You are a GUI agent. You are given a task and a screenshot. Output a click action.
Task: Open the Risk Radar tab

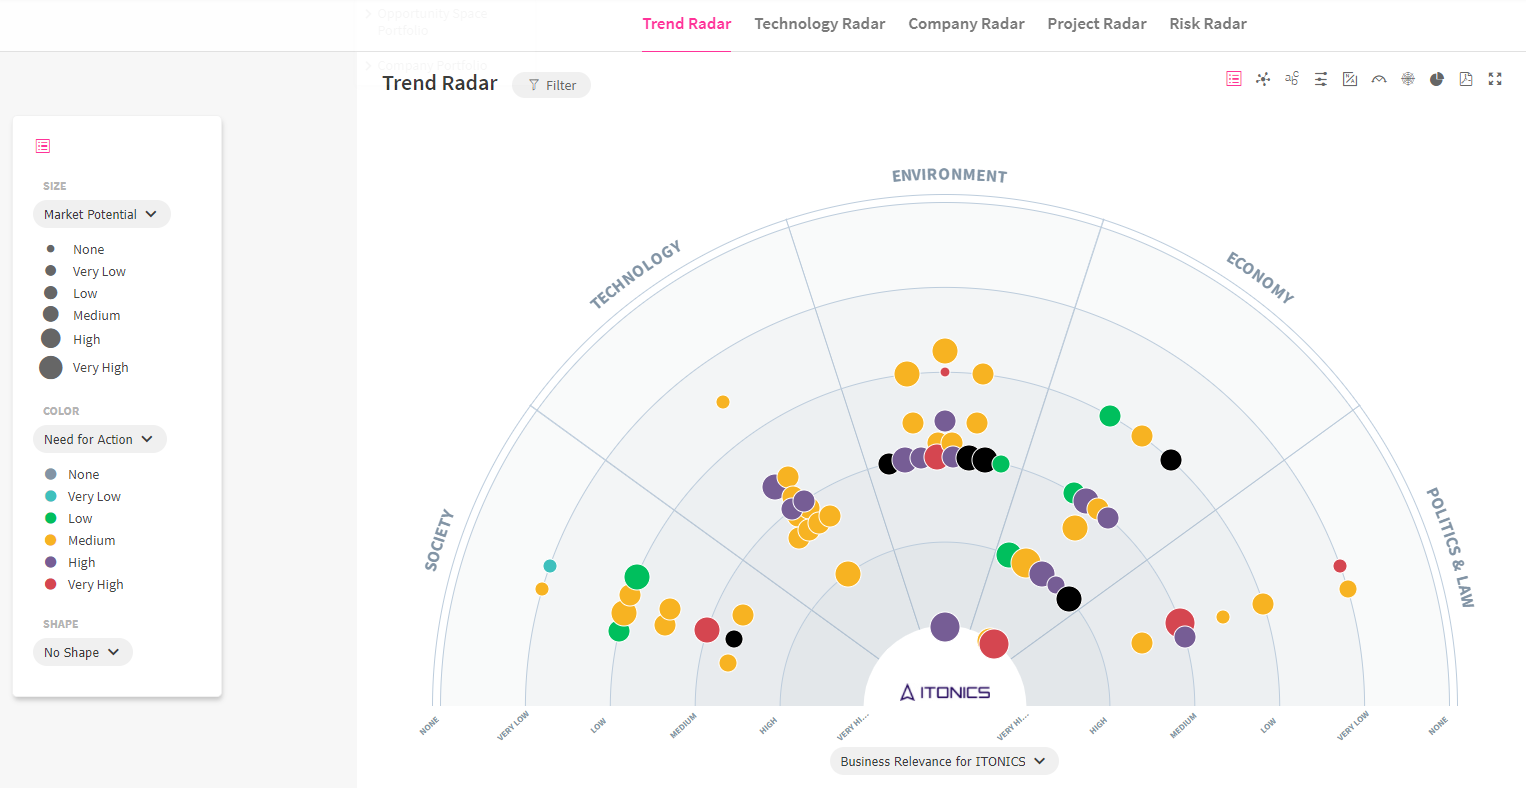(x=1207, y=23)
